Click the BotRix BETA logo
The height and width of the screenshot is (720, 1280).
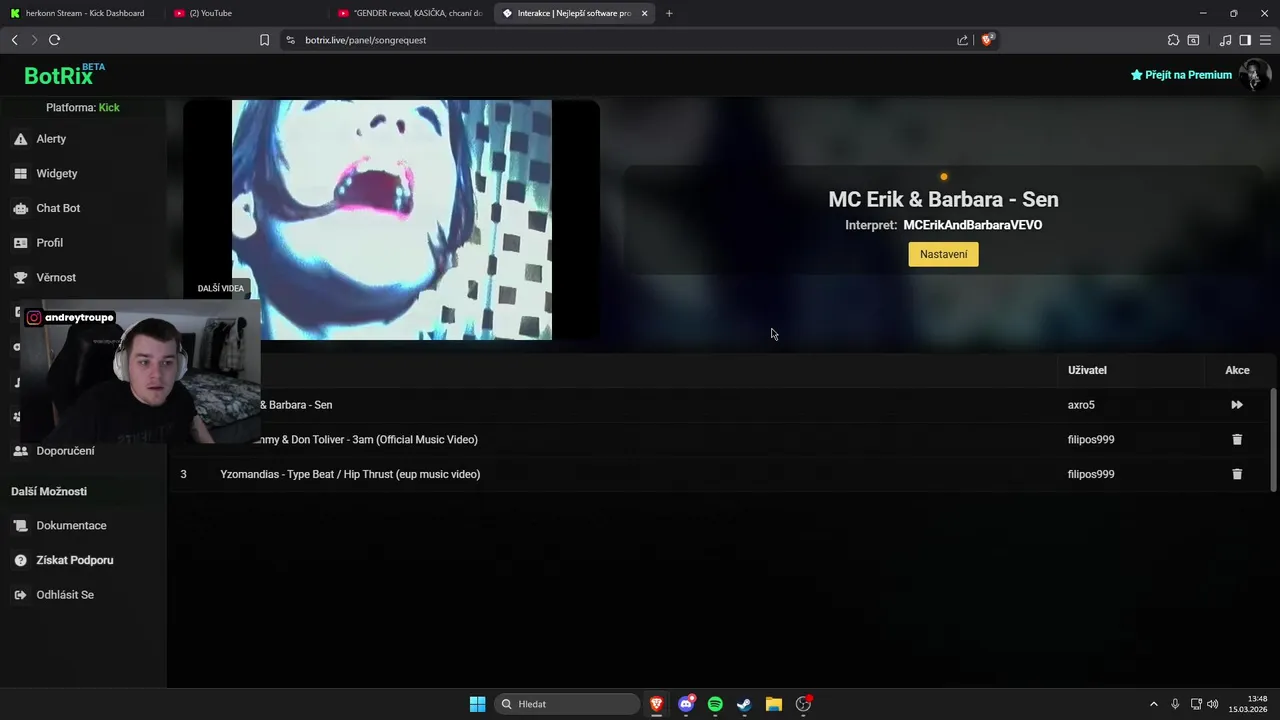64,75
